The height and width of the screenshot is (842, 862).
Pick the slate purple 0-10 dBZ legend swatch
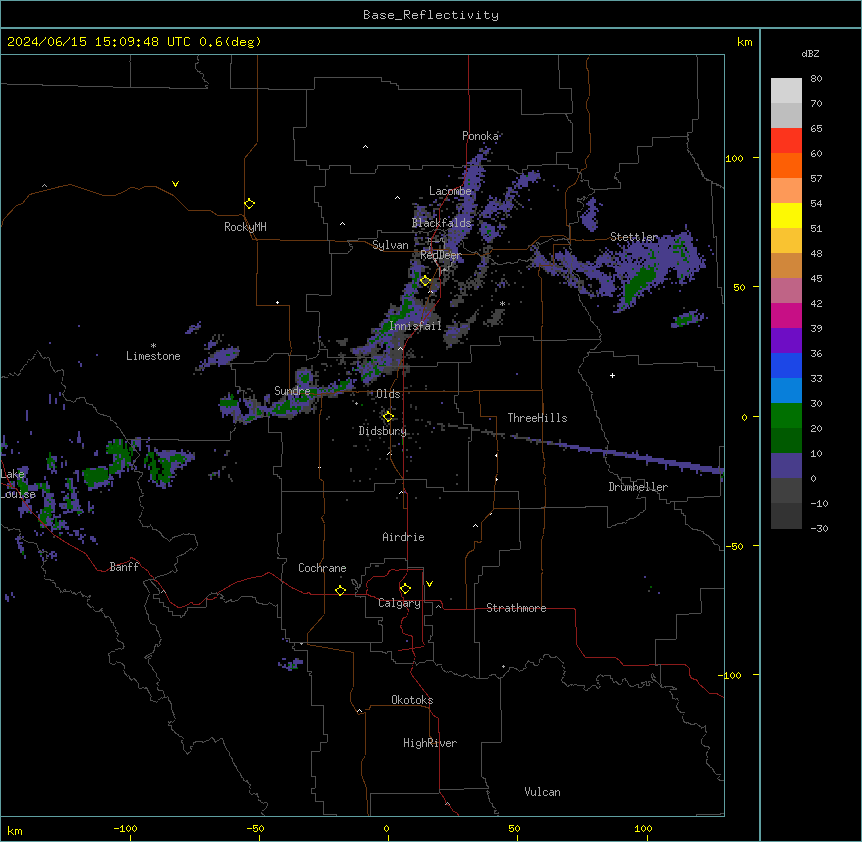[786, 466]
